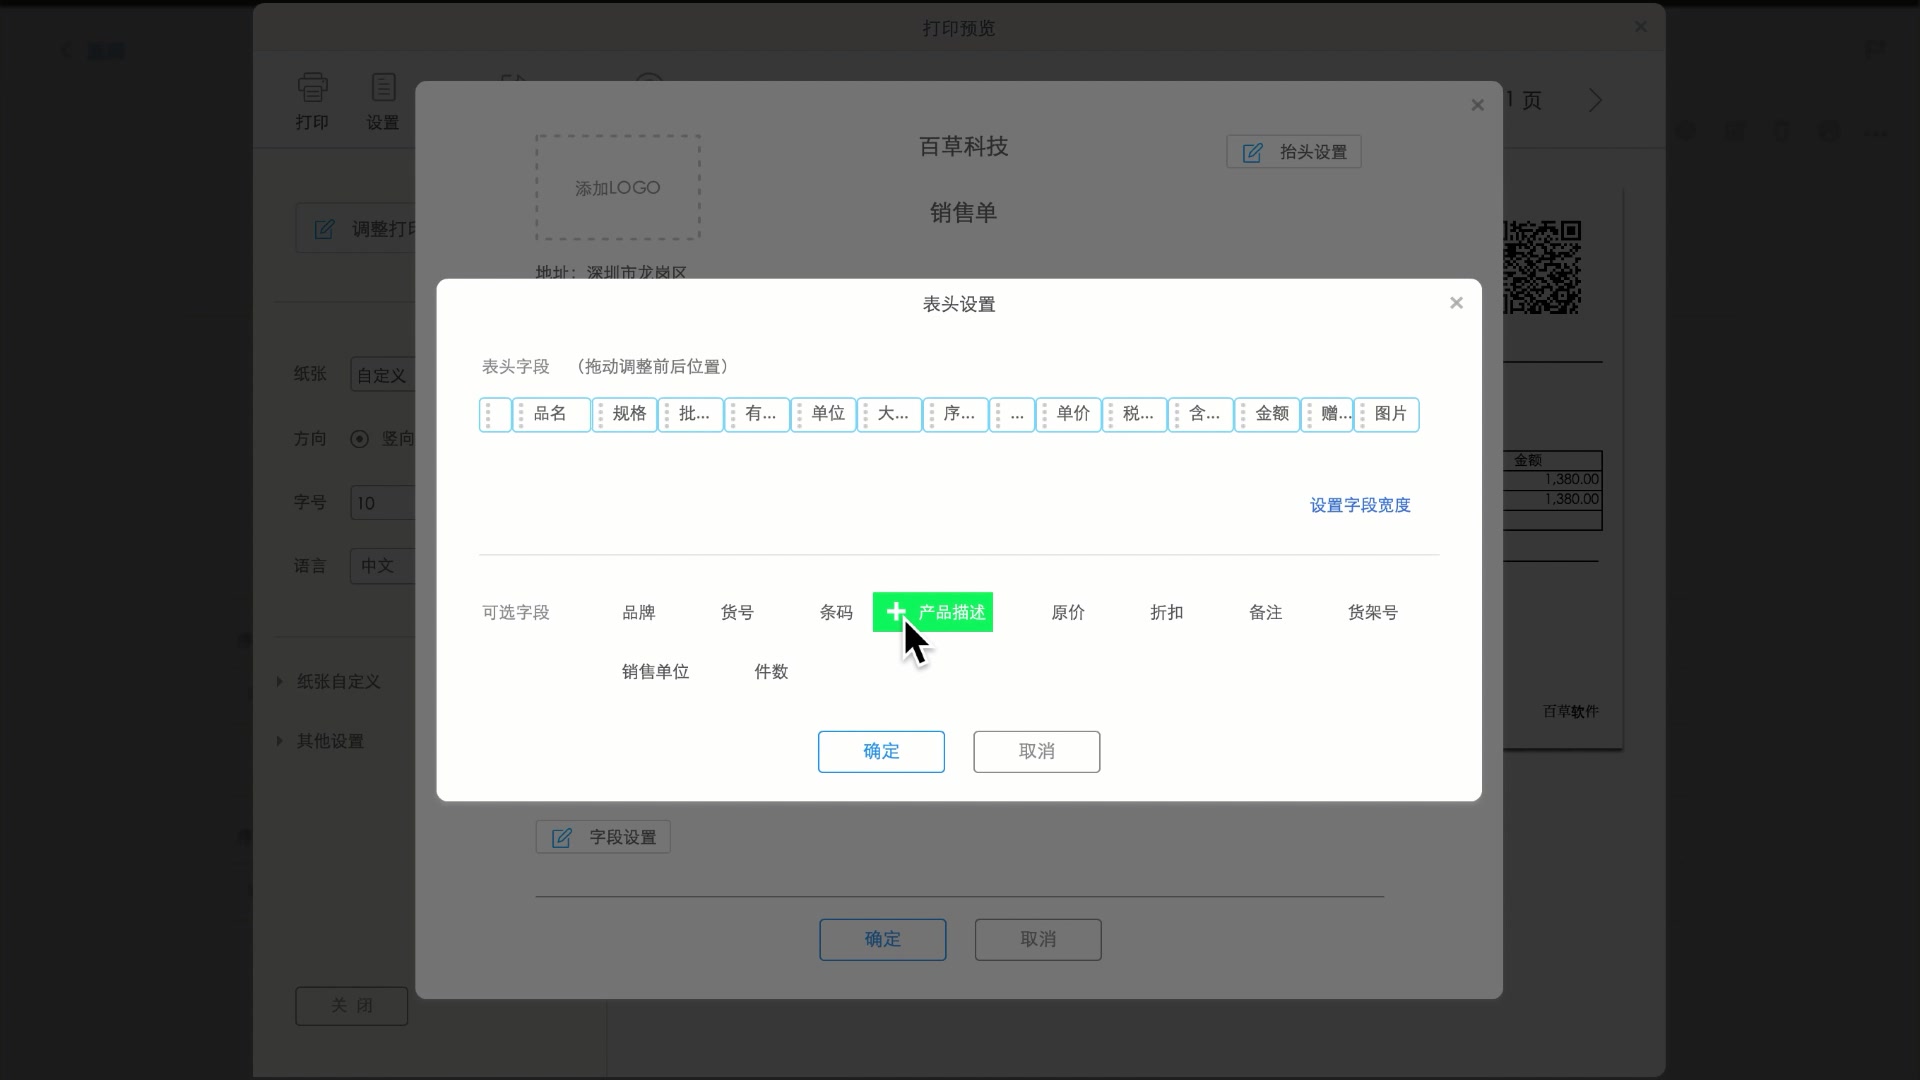The image size is (1920, 1080).
Task: Select the 含... header field chip
Action: tap(1201, 414)
